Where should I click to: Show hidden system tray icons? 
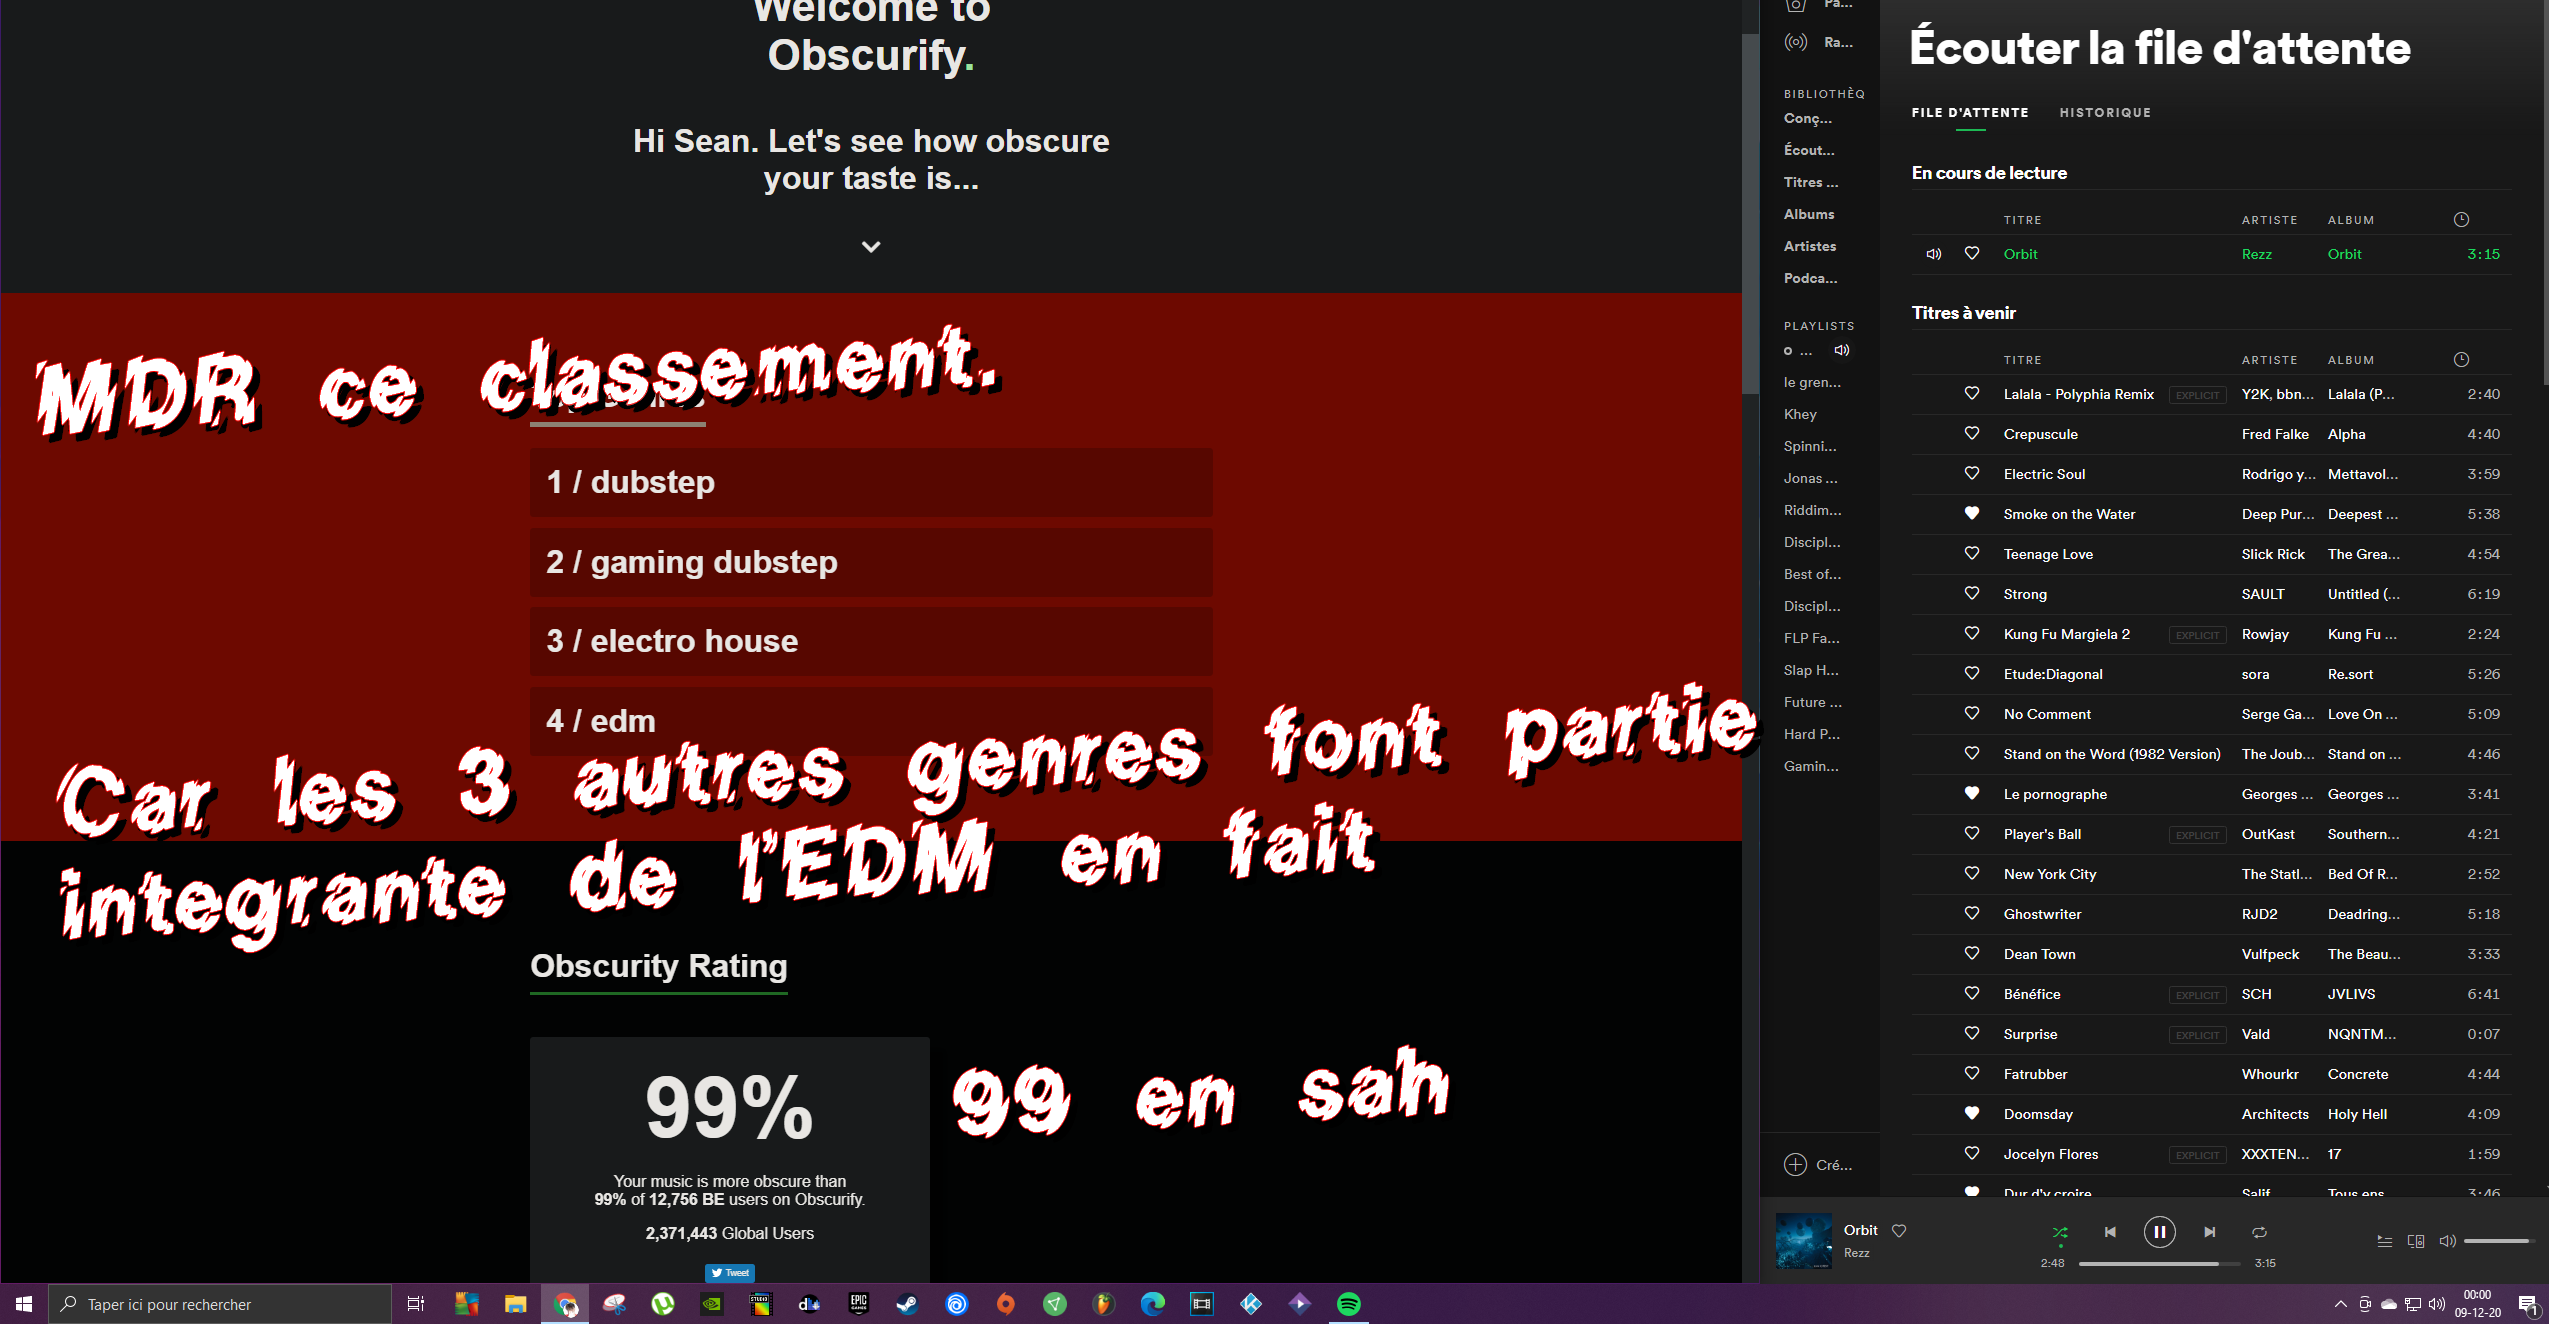point(2340,1304)
